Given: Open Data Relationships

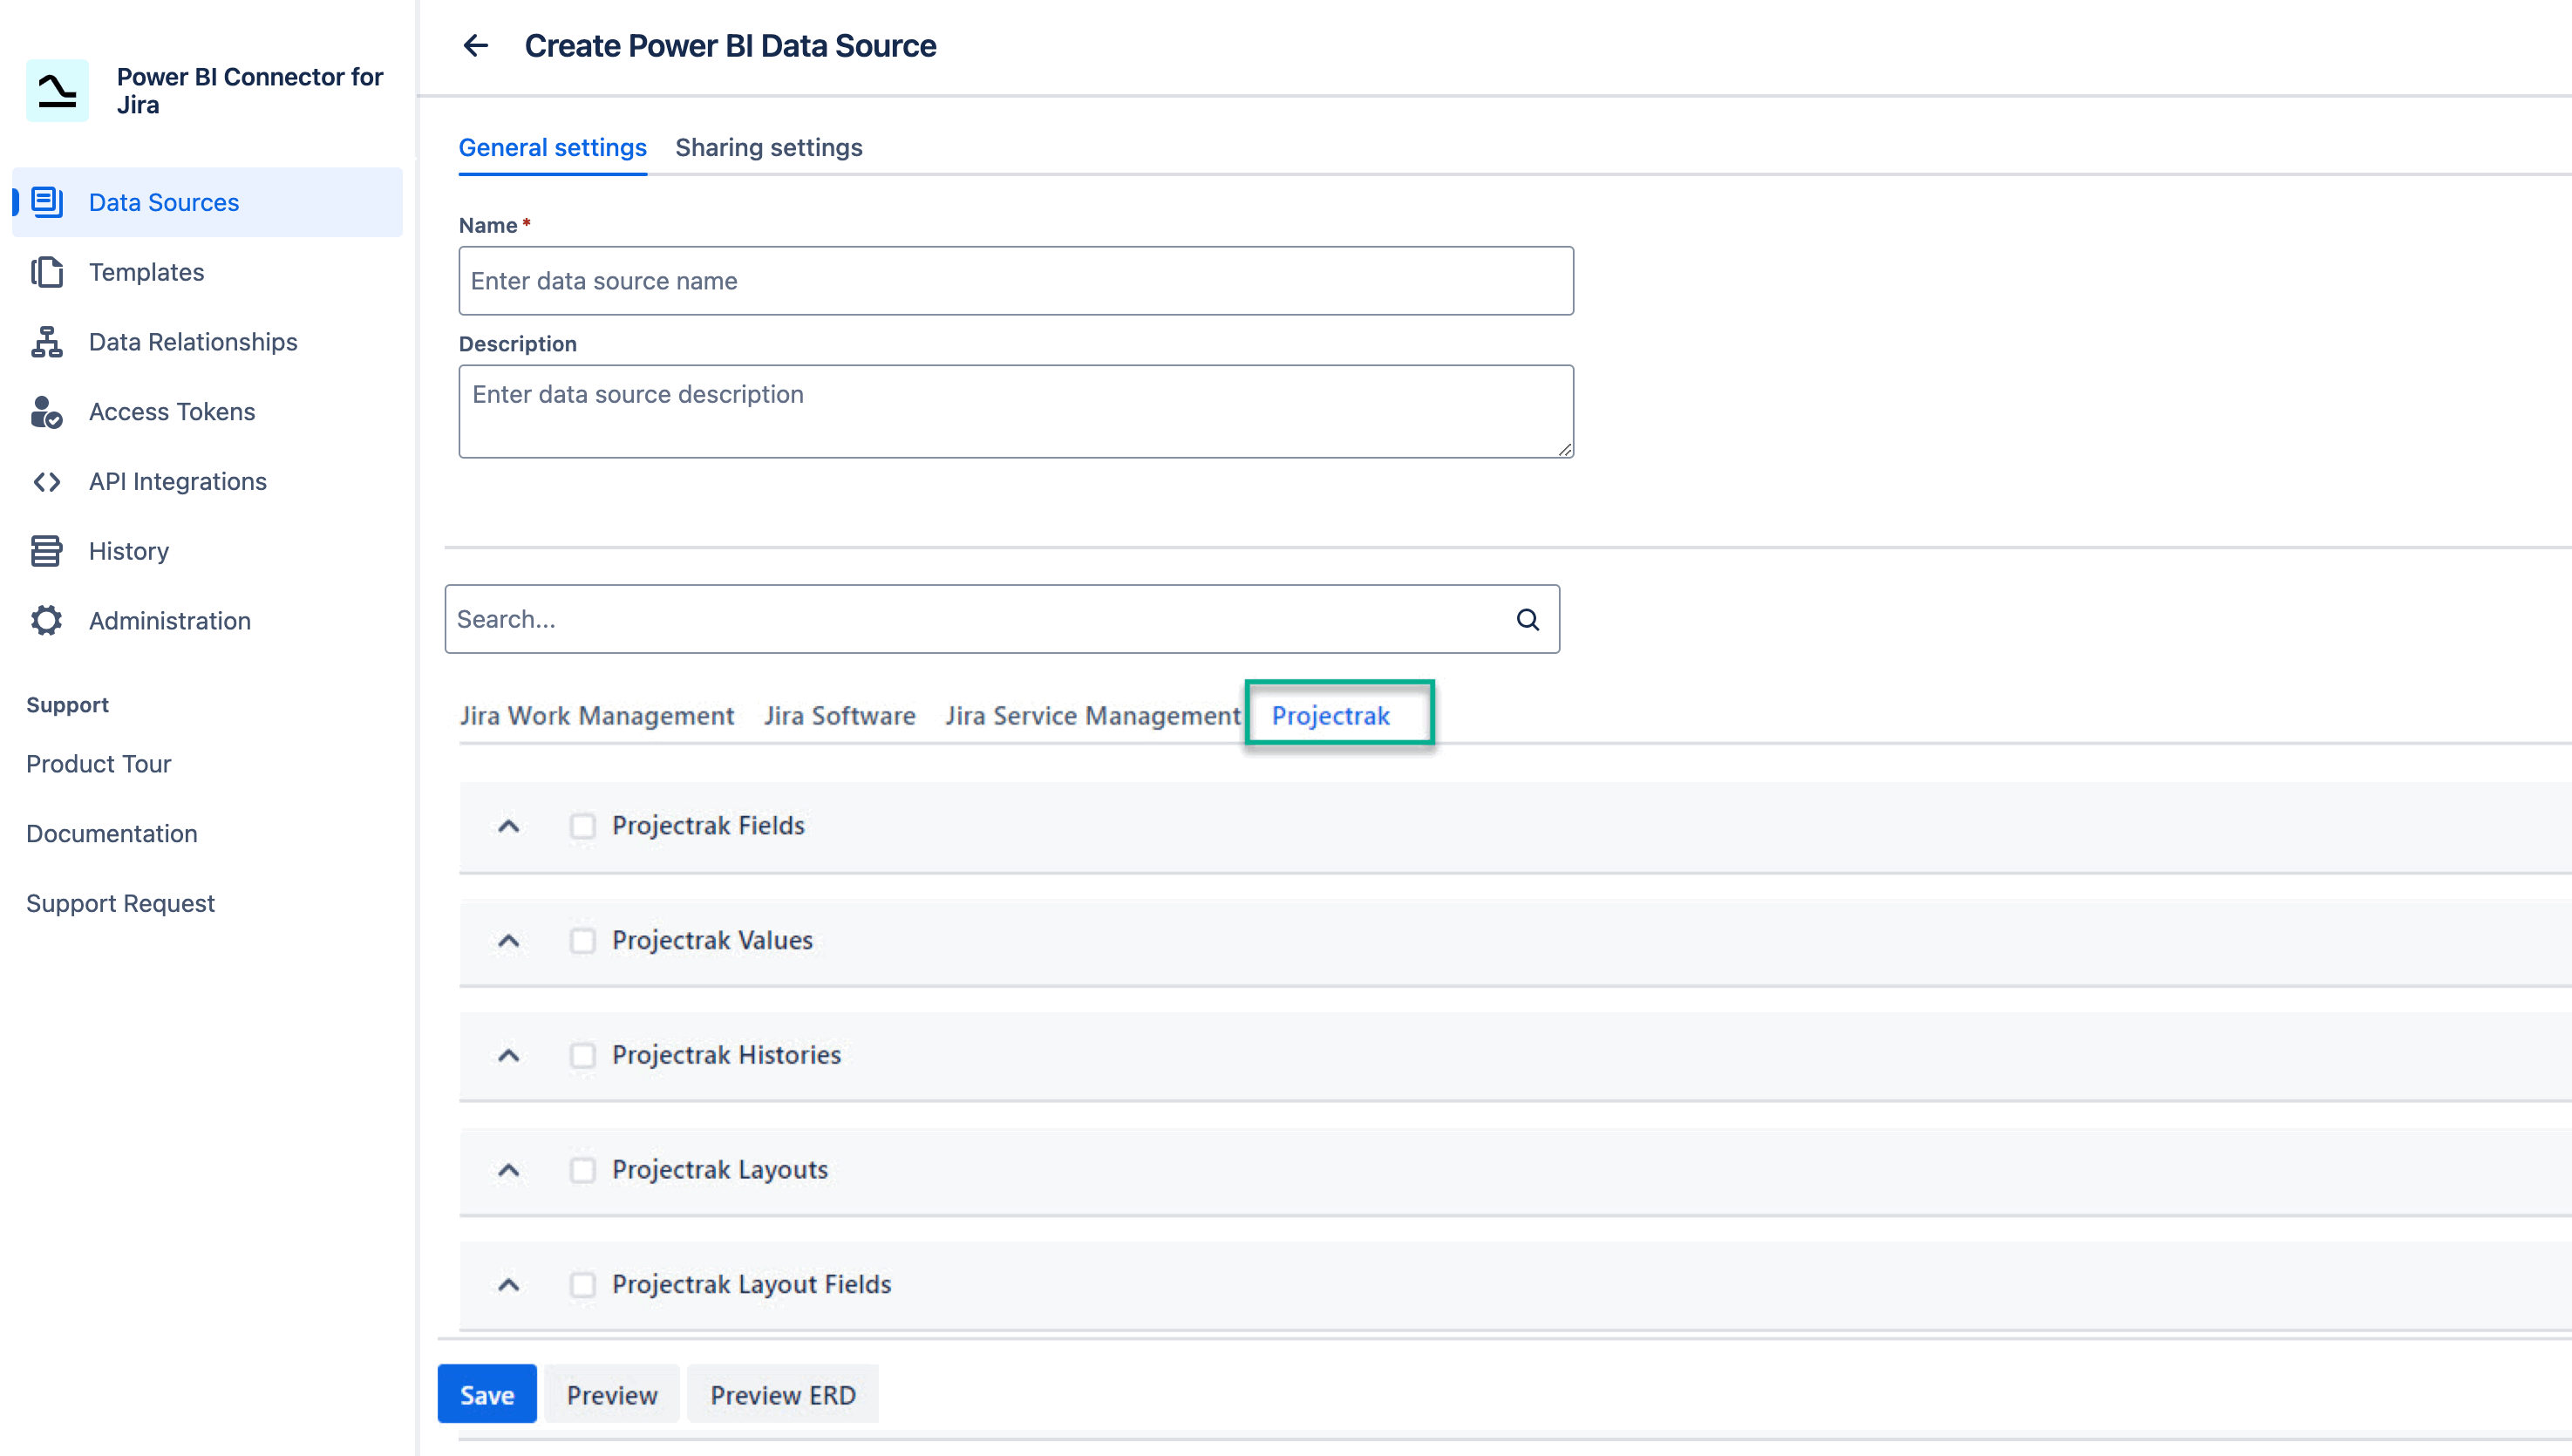Looking at the screenshot, I should 192,341.
